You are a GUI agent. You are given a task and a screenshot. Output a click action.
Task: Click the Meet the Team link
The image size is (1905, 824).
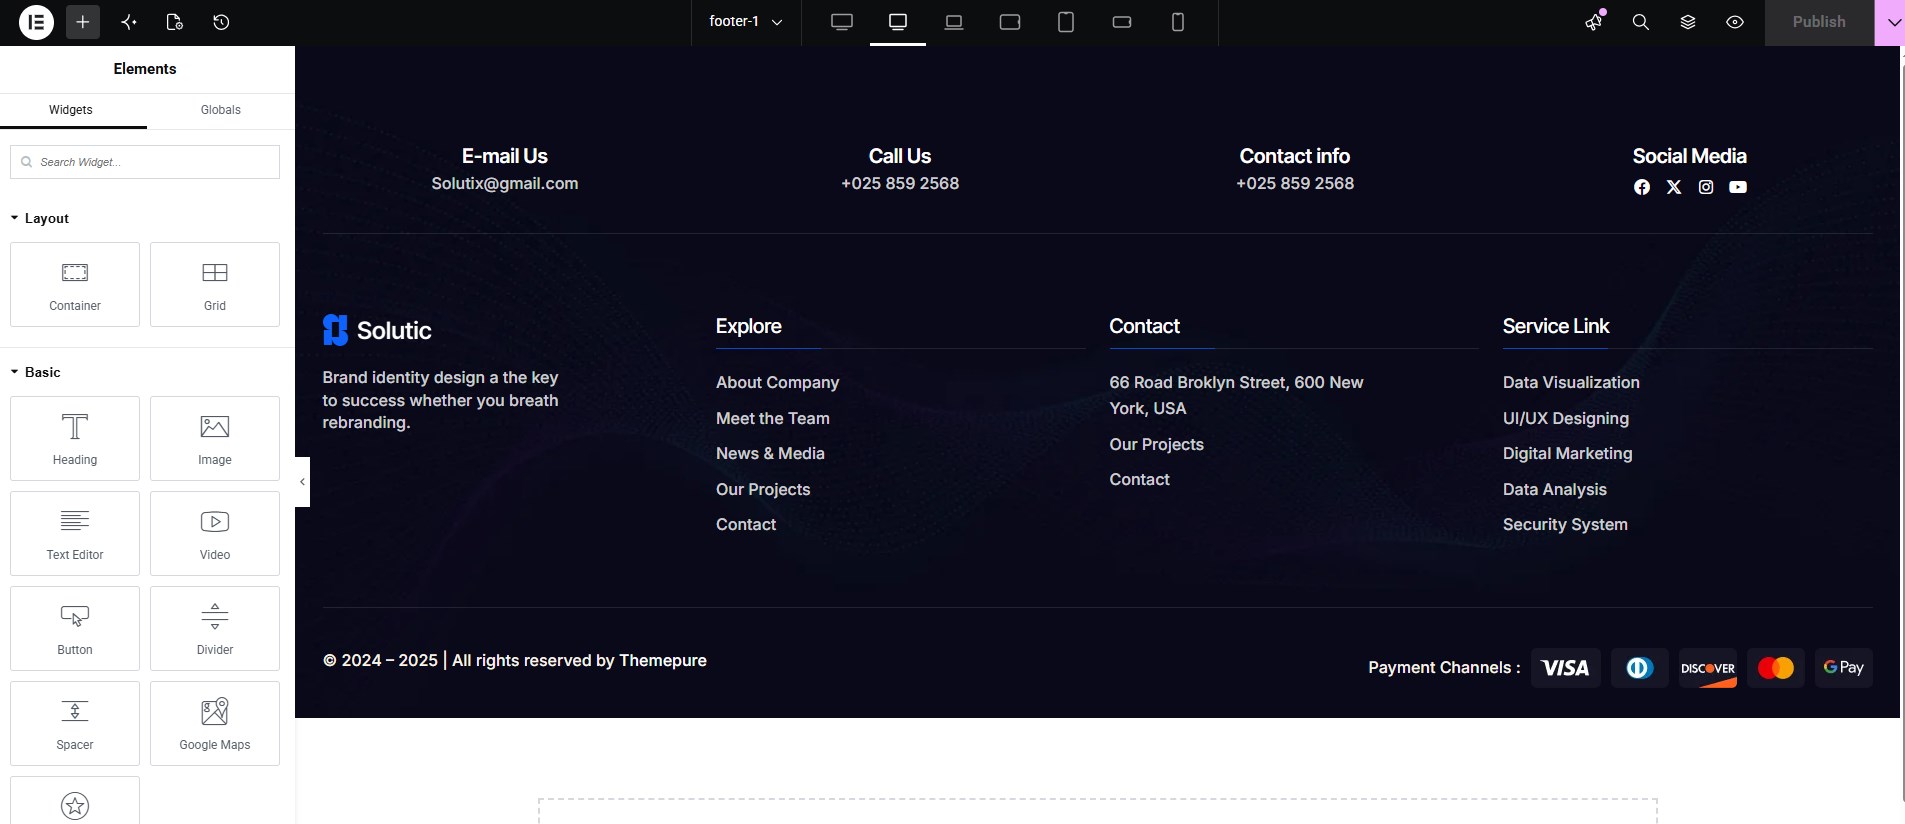pos(773,418)
